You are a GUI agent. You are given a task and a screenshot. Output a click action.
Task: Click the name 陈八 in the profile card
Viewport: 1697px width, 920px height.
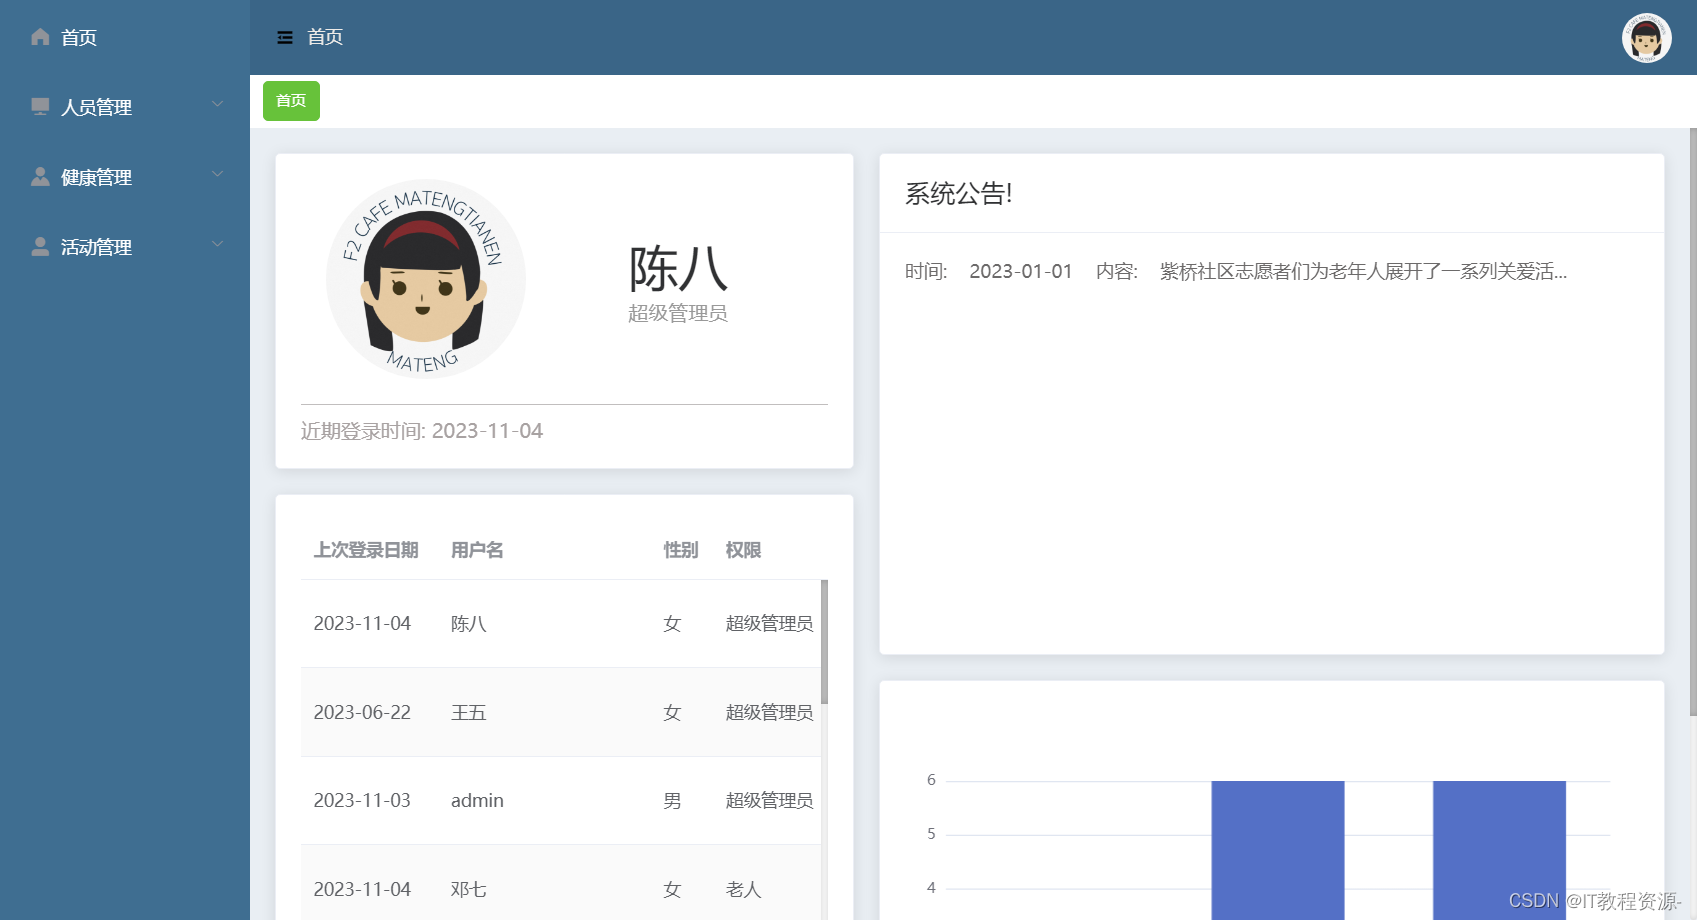(678, 269)
